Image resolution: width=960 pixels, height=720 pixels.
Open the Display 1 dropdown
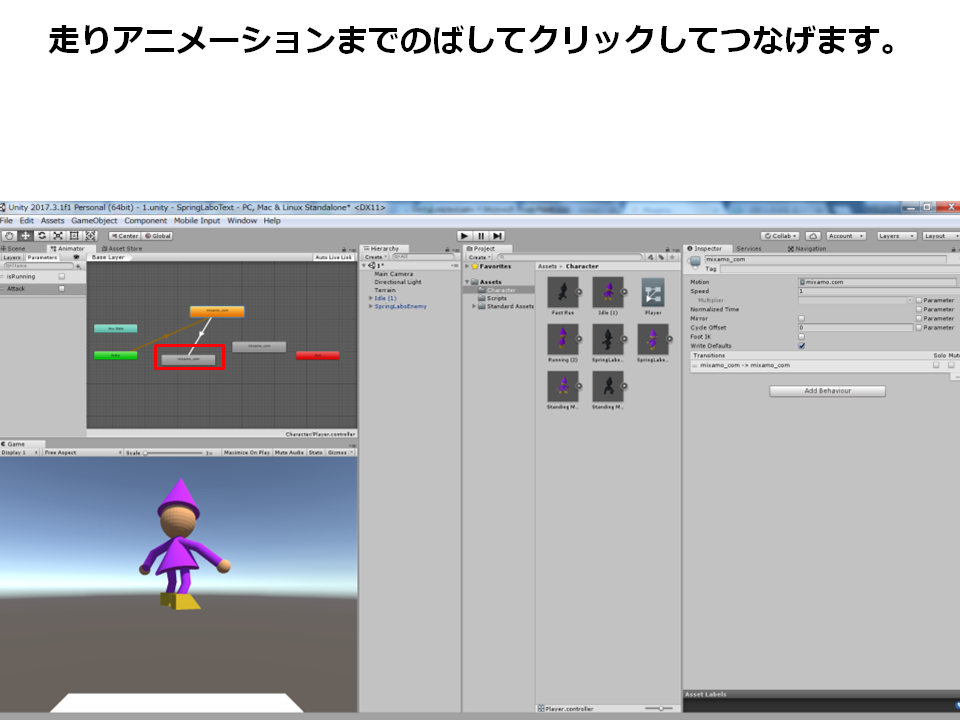[x=20, y=452]
